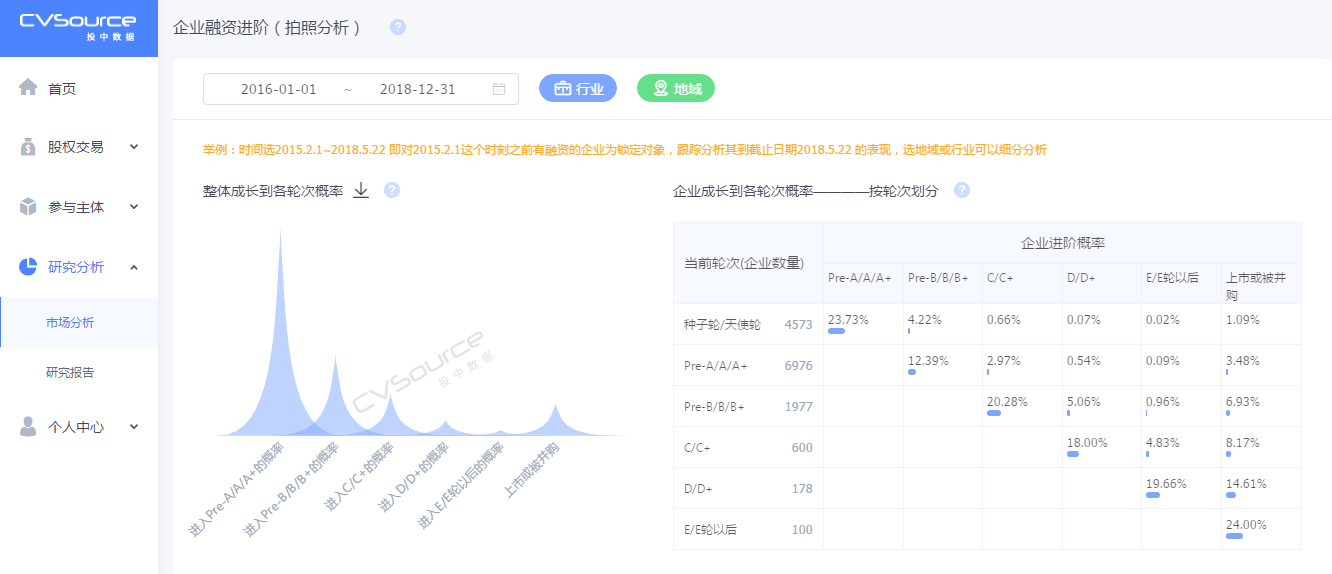1332x574 pixels.
Task: Expand the 股权交易 menu chevron
Action: [x=134, y=147]
